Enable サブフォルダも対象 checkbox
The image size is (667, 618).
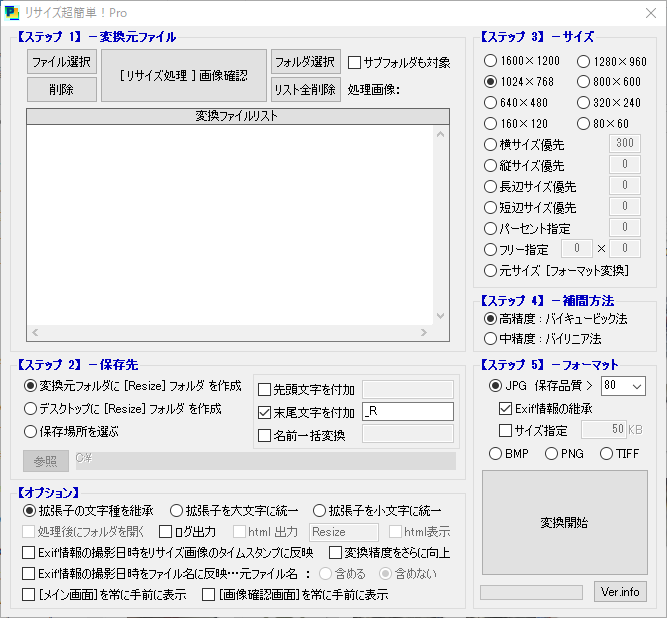354,62
